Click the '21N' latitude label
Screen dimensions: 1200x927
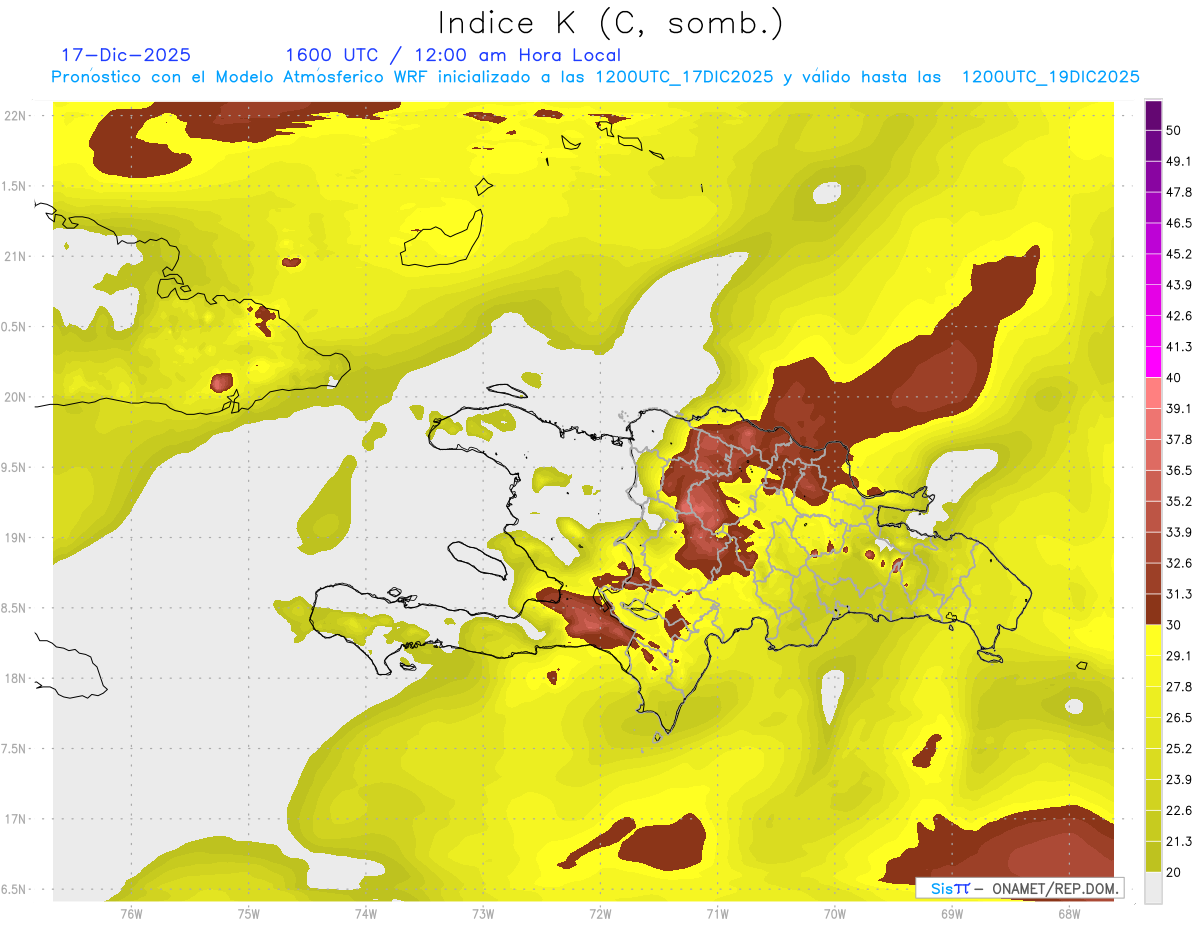tap(17, 256)
